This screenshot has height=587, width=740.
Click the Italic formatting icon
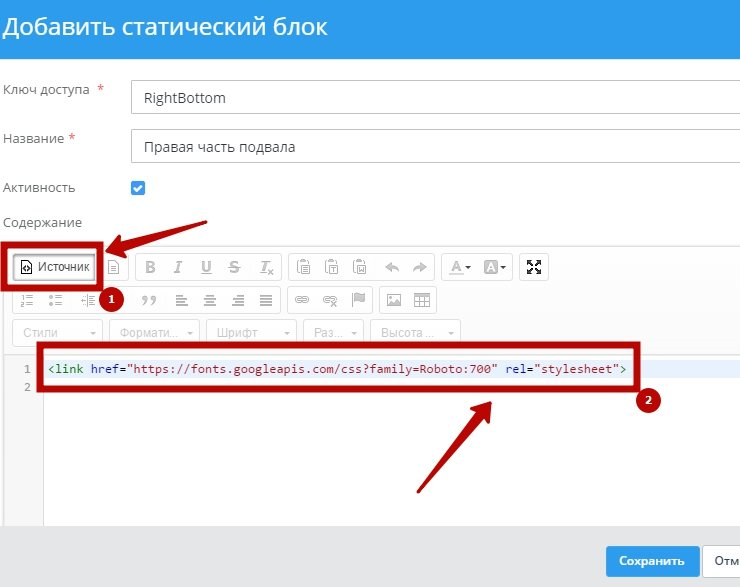(178, 267)
